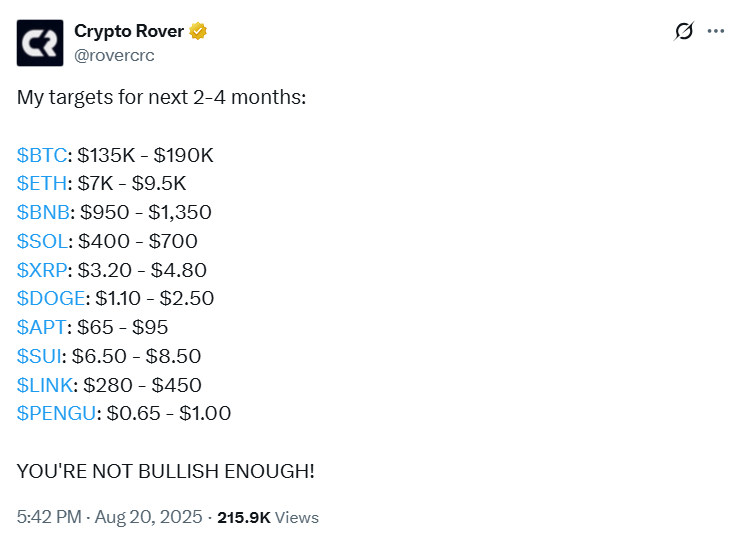Open the $XRP cashtag
740x542 pixels.
[x=42, y=270]
